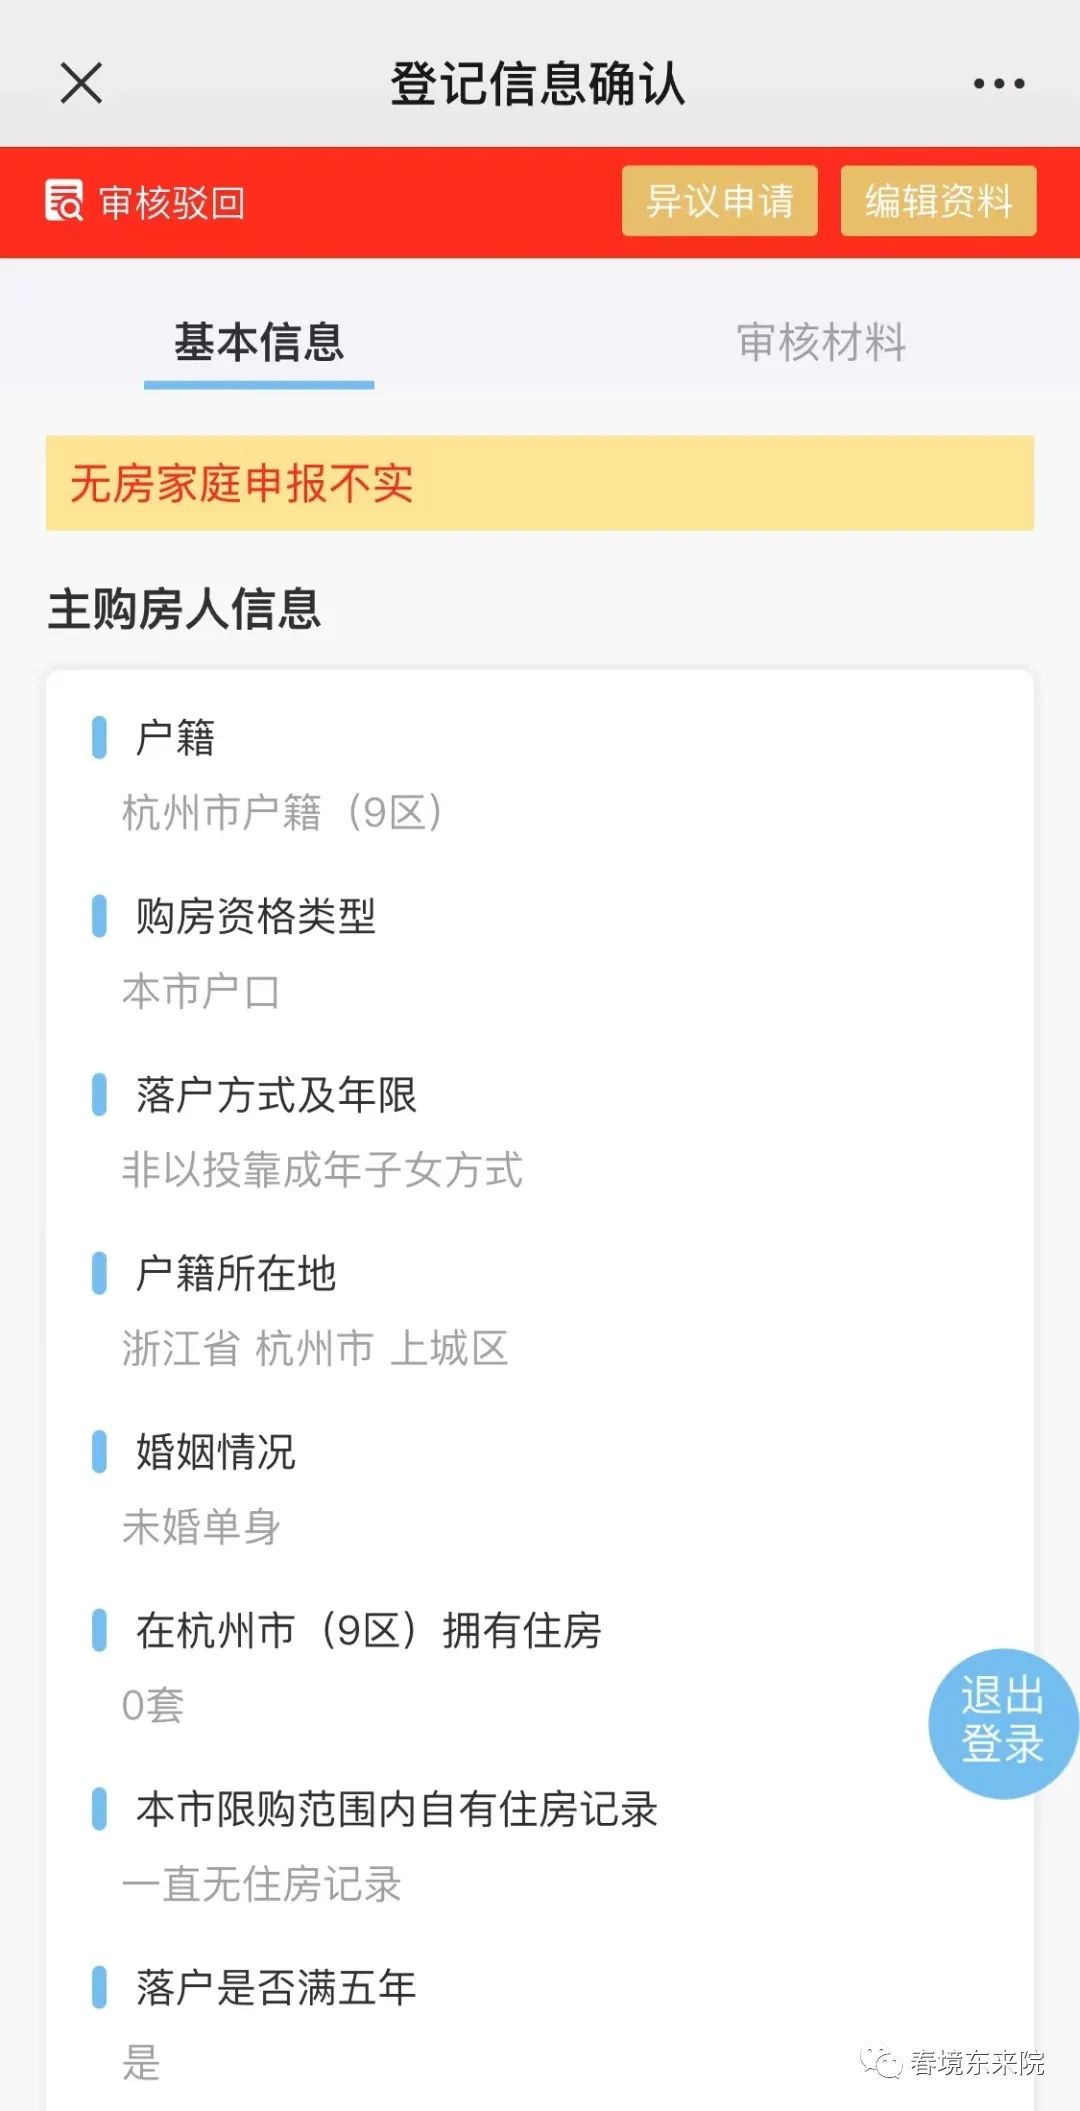
Task: Close the 登记信息确认 page
Action: coord(81,83)
